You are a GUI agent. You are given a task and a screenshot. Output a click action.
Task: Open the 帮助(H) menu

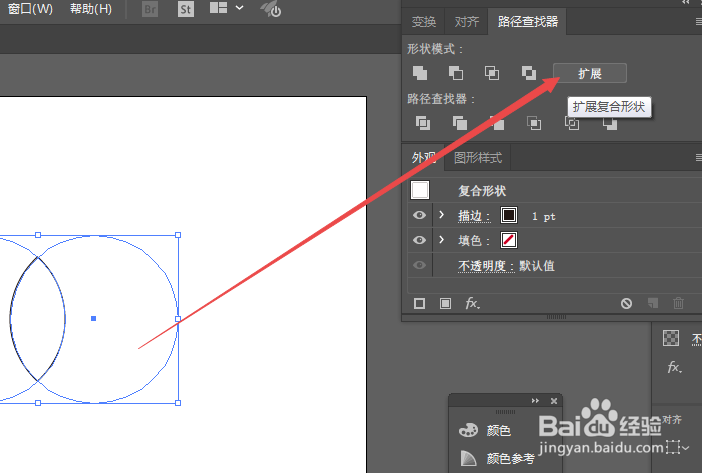click(x=91, y=9)
